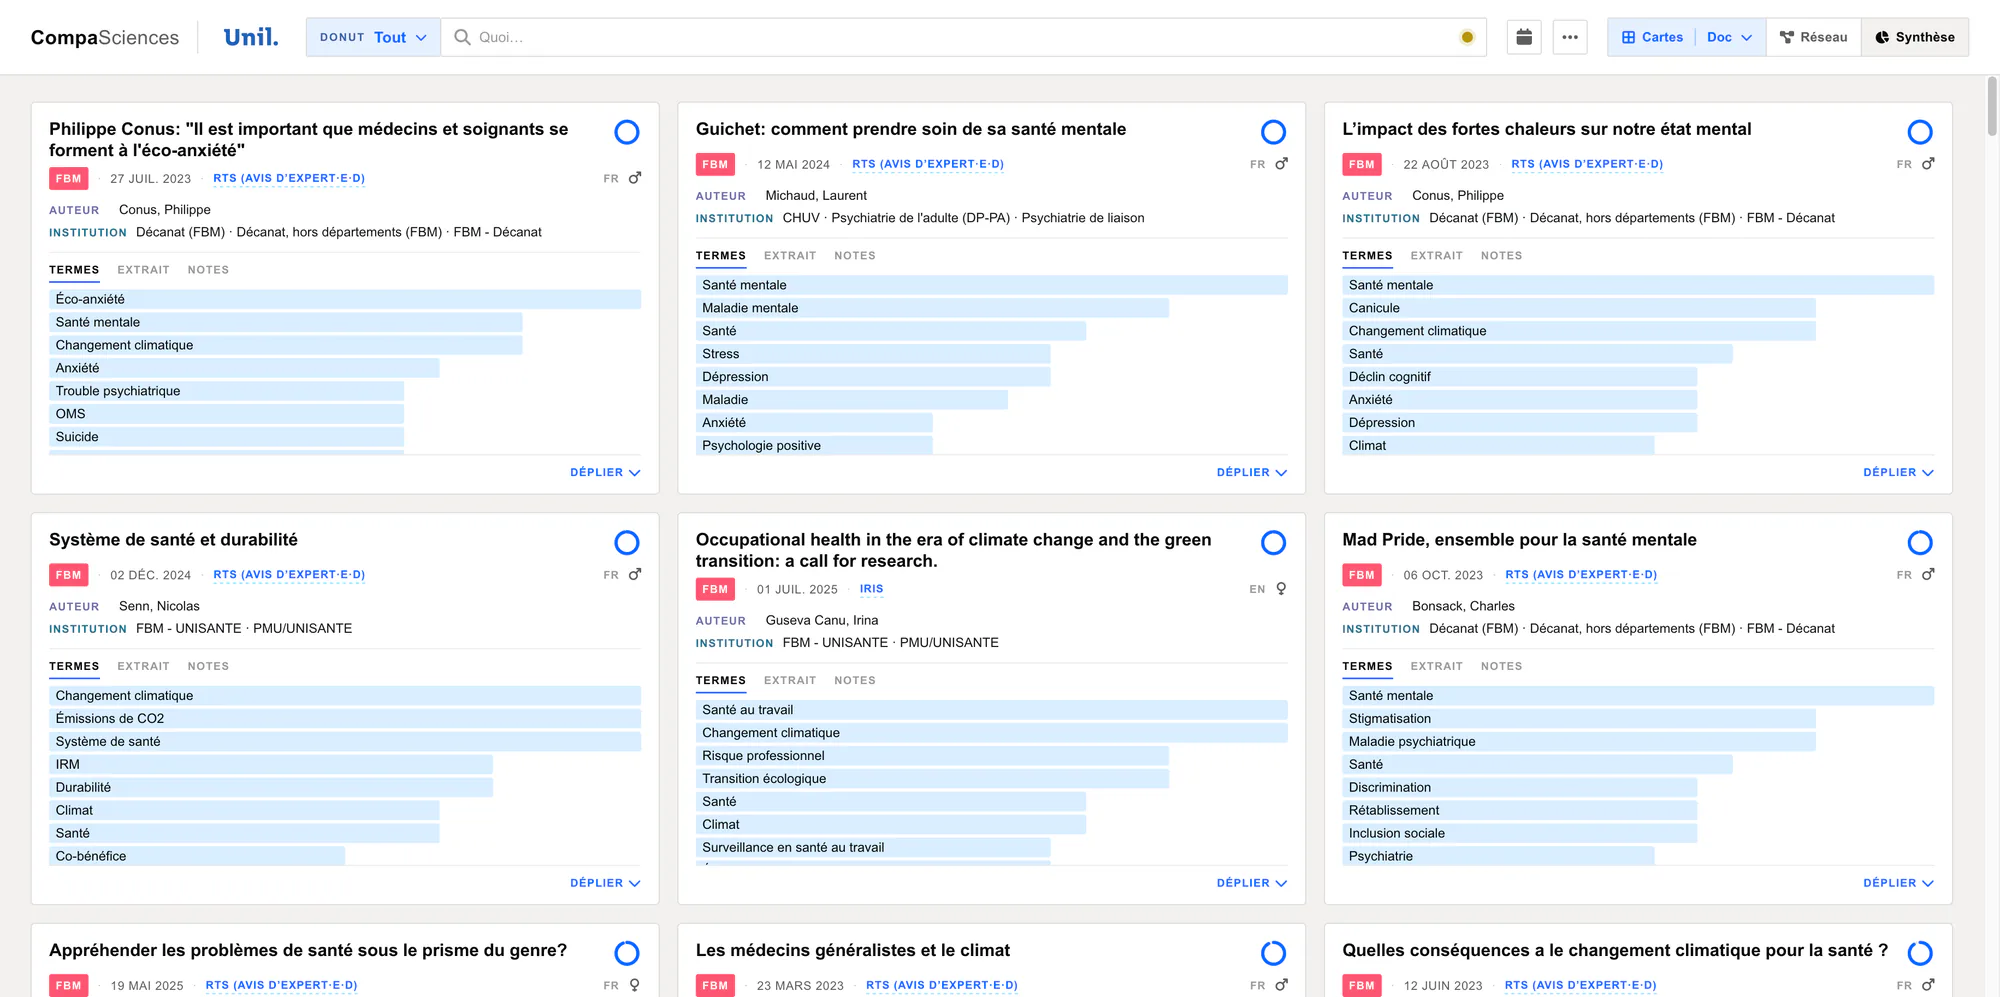The width and height of the screenshot is (2000, 997).
Task: Select circle on Mad Pride card
Action: pos(1920,543)
